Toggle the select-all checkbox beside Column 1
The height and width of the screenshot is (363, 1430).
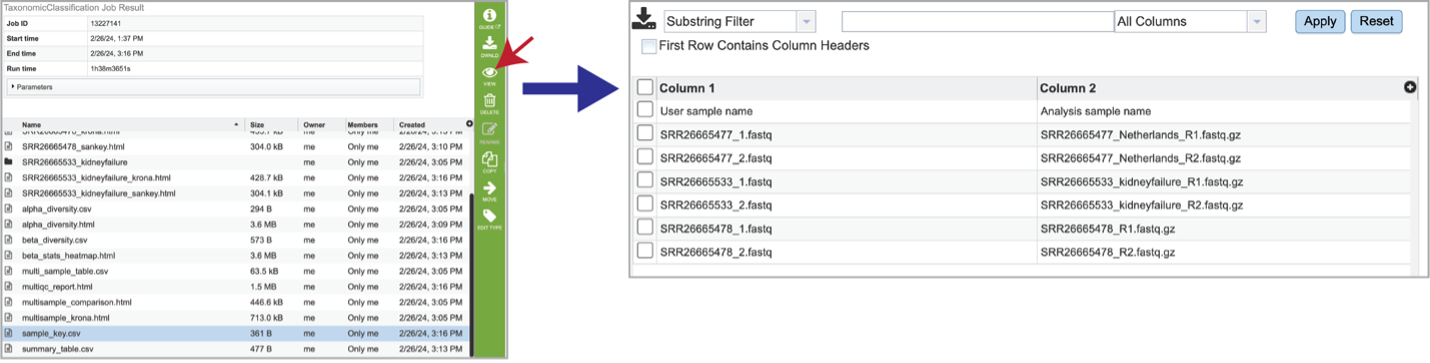(x=645, y=88)
